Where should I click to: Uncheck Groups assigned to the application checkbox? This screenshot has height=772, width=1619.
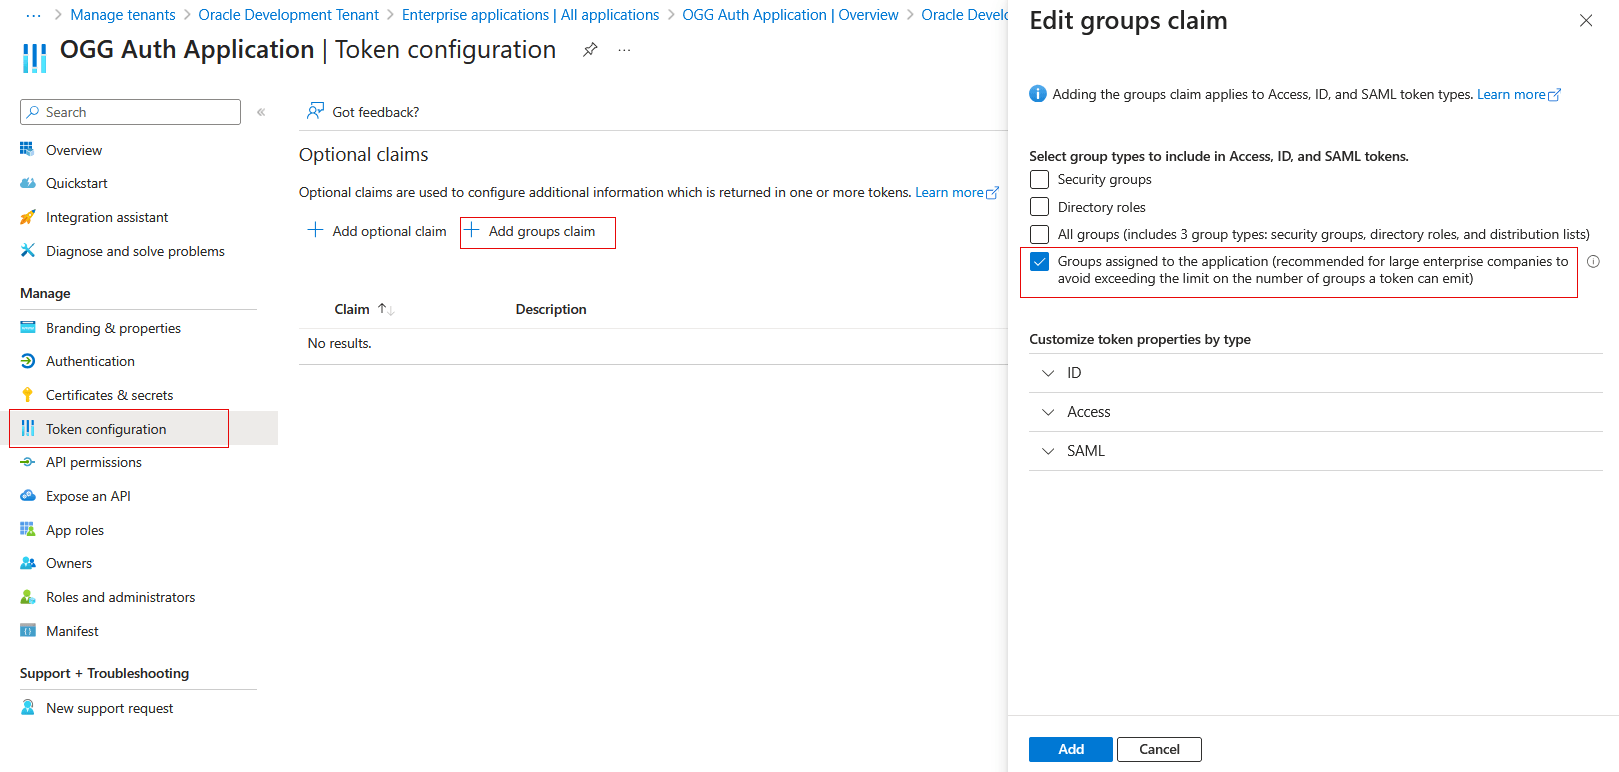(x=1040, y=262)
